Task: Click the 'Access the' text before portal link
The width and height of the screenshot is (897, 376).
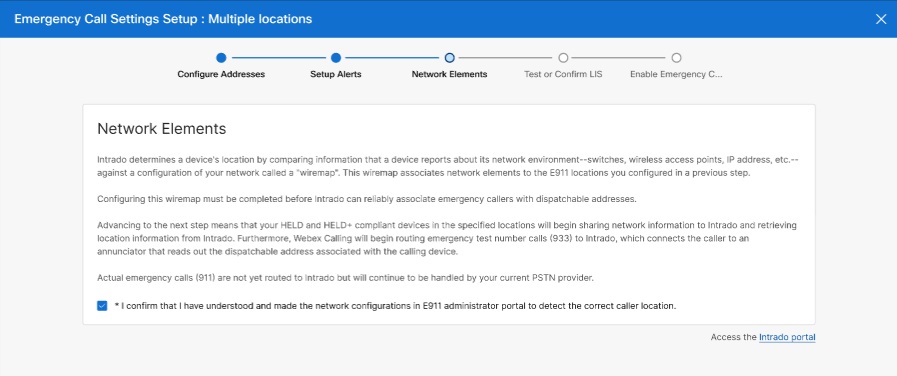Action: point(733,338)
